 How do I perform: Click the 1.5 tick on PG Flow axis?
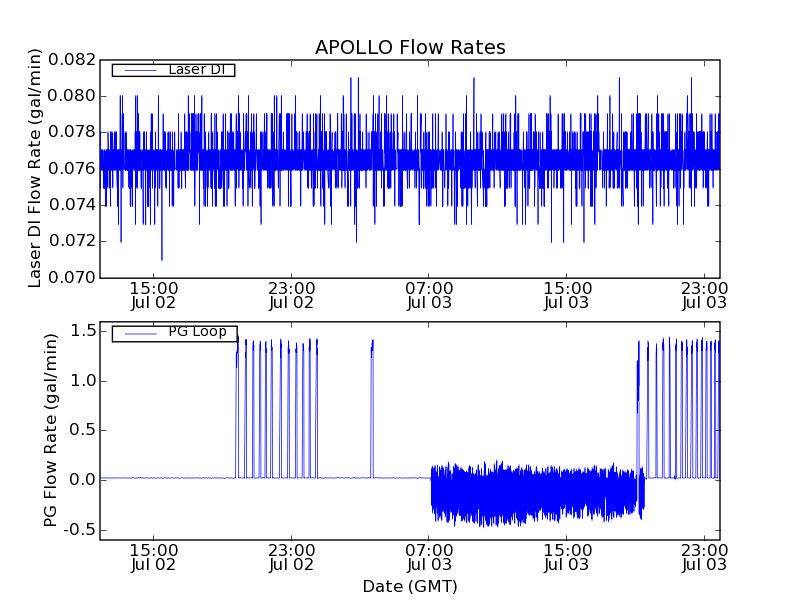pyautogui.click(x=83, y=331)
